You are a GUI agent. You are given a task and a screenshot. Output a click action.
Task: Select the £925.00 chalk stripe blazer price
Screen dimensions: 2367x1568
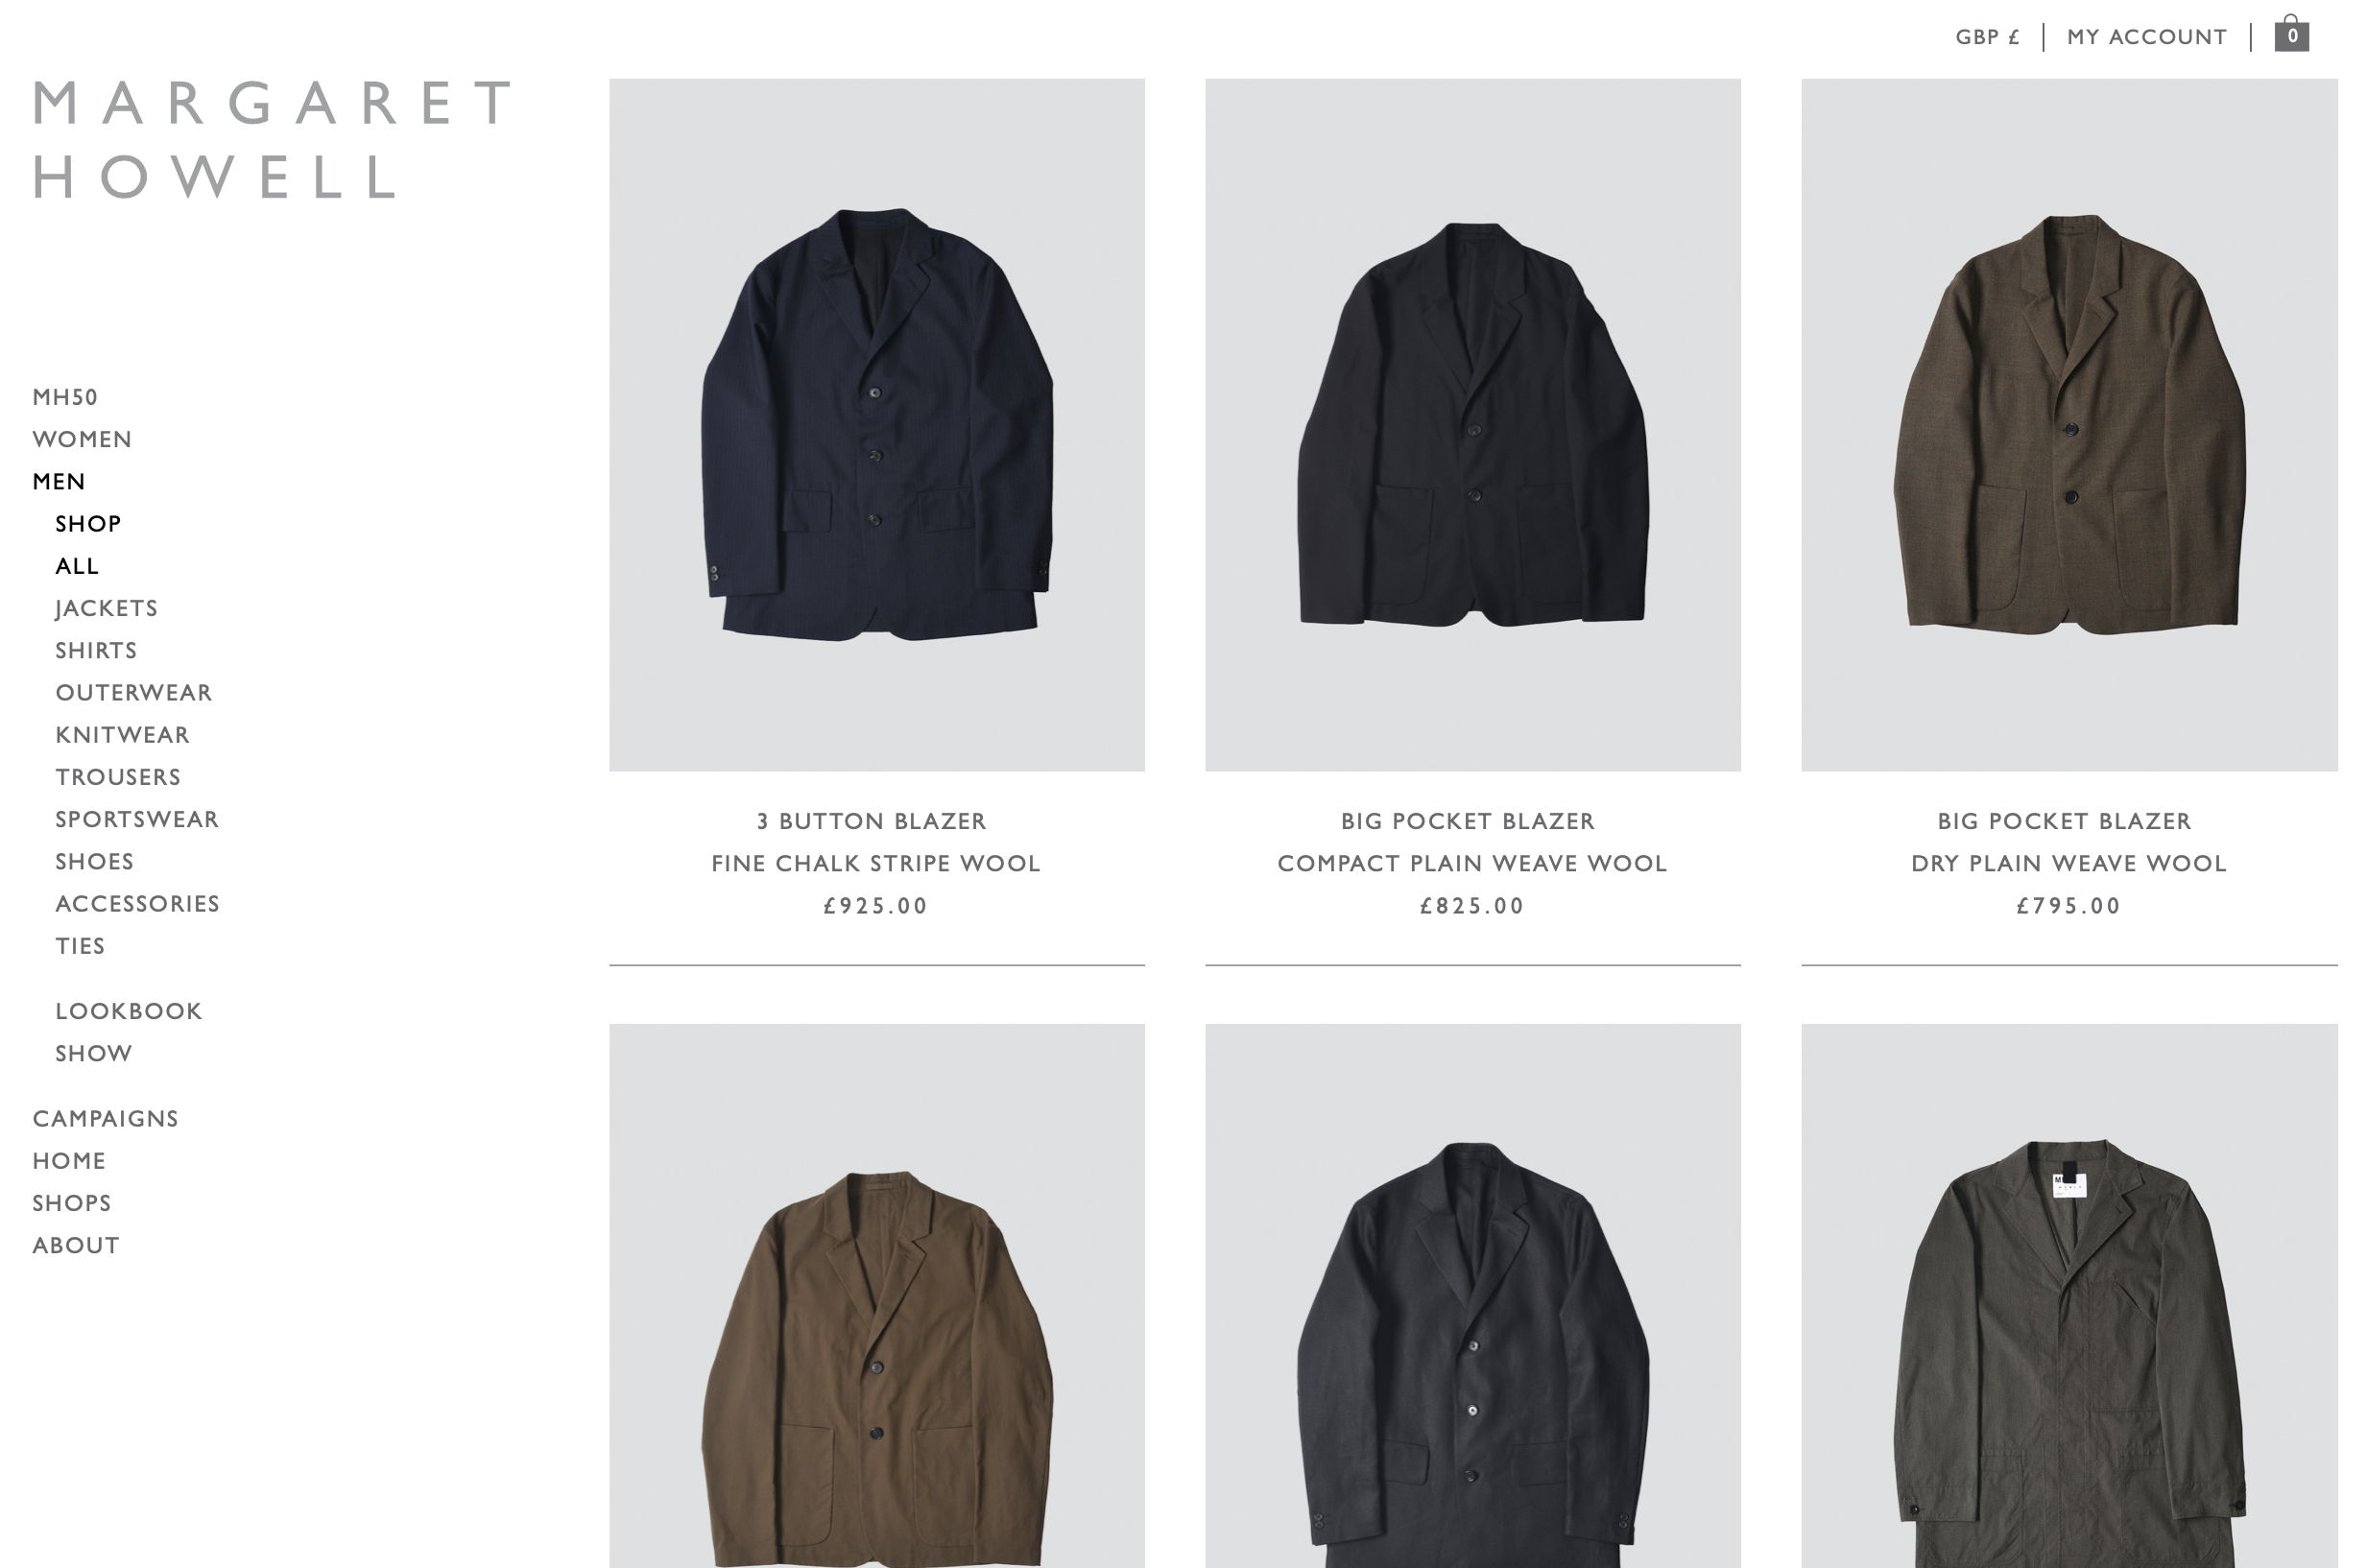pos(876,906)
